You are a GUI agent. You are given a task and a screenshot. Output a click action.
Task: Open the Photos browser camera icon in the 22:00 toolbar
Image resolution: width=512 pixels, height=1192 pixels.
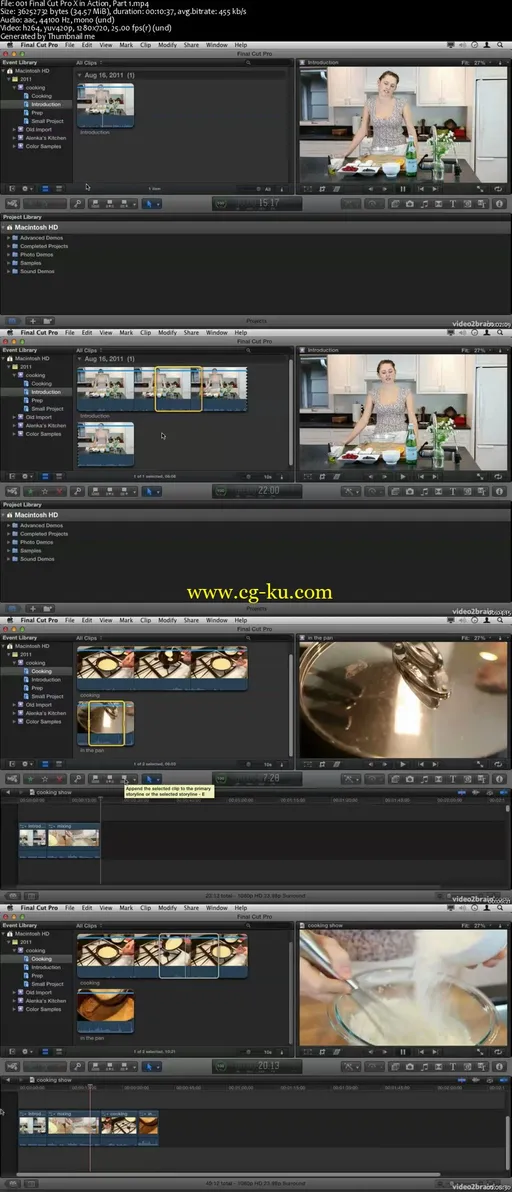409,492
